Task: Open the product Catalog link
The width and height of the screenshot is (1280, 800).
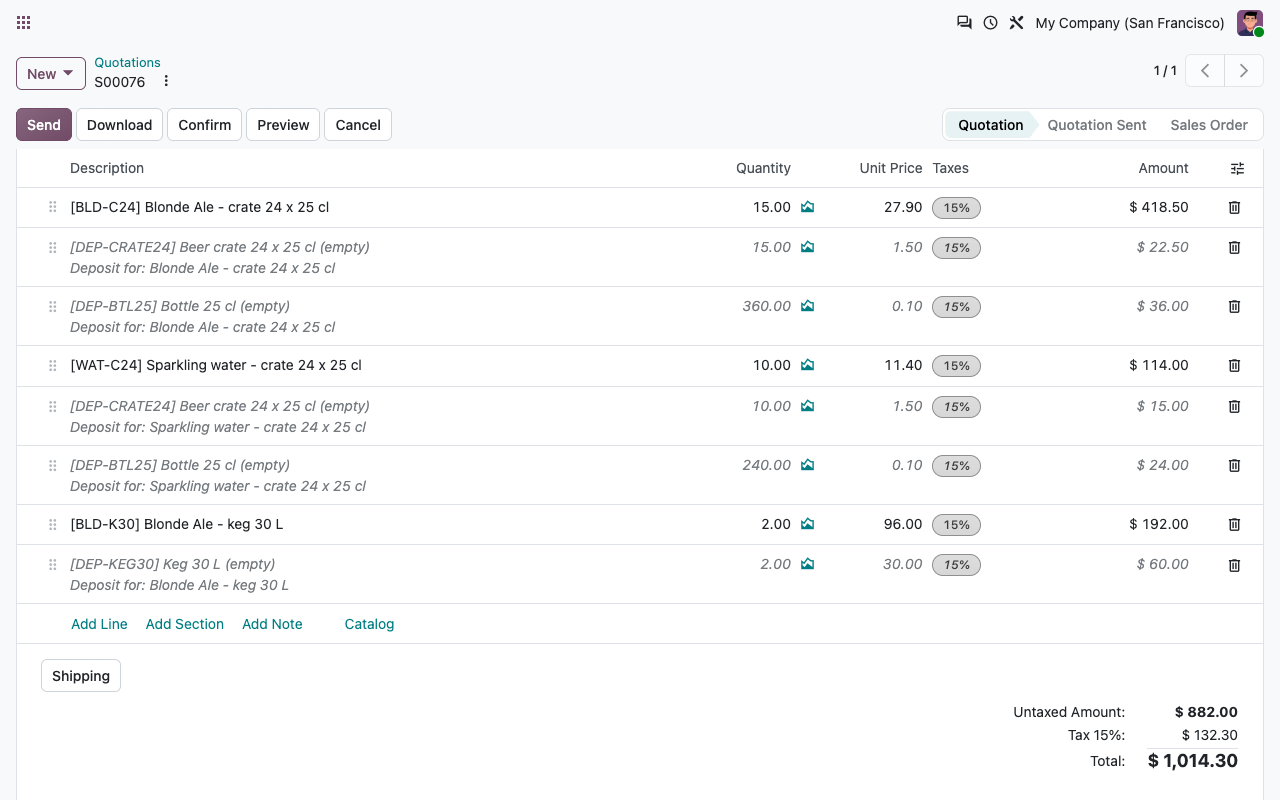Action: [x=369, y=624]
